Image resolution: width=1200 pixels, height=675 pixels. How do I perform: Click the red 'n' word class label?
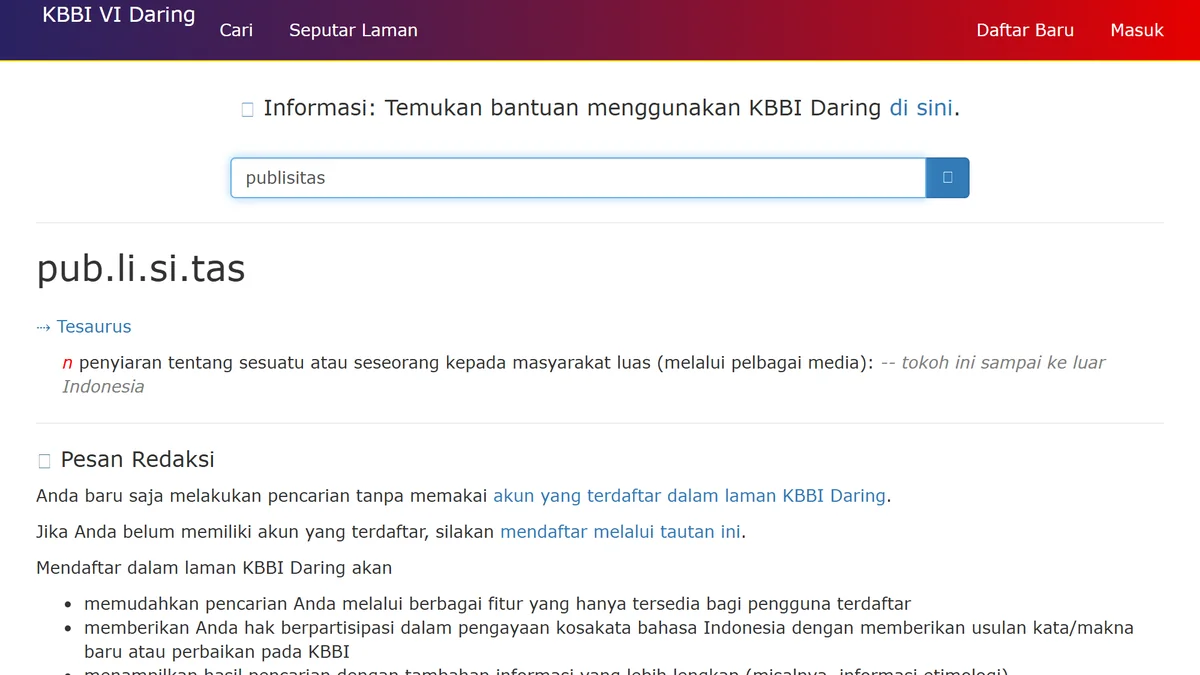click(68, 363)
